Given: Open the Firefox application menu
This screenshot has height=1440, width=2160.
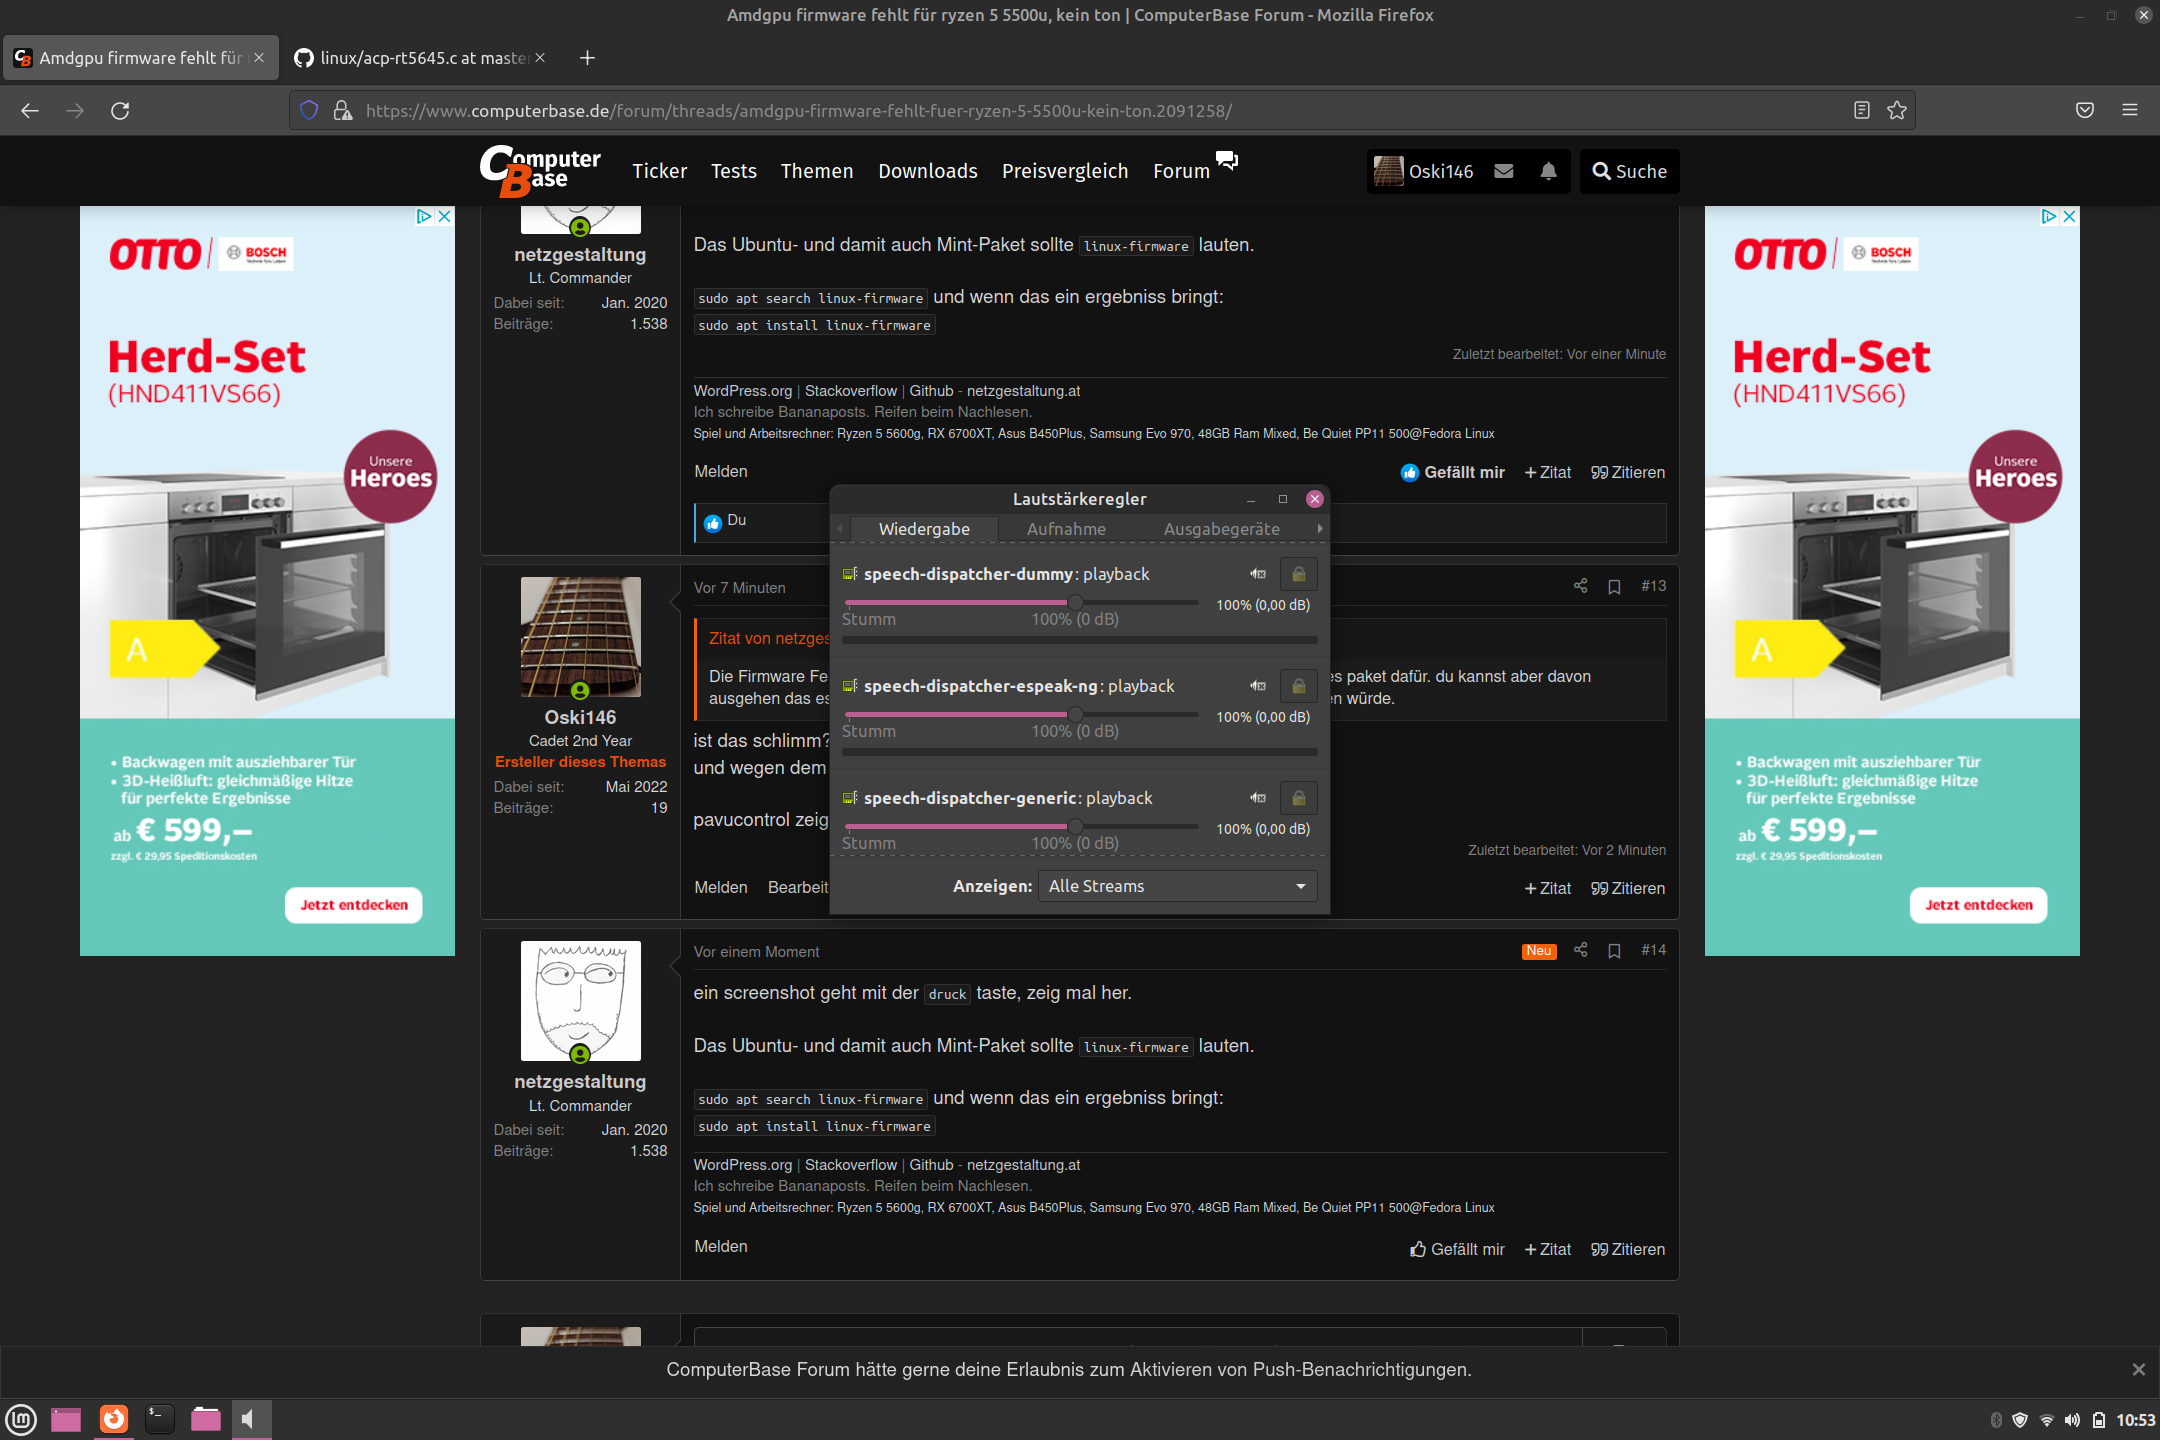Looking at the screenshot, I should (2130, 110).
